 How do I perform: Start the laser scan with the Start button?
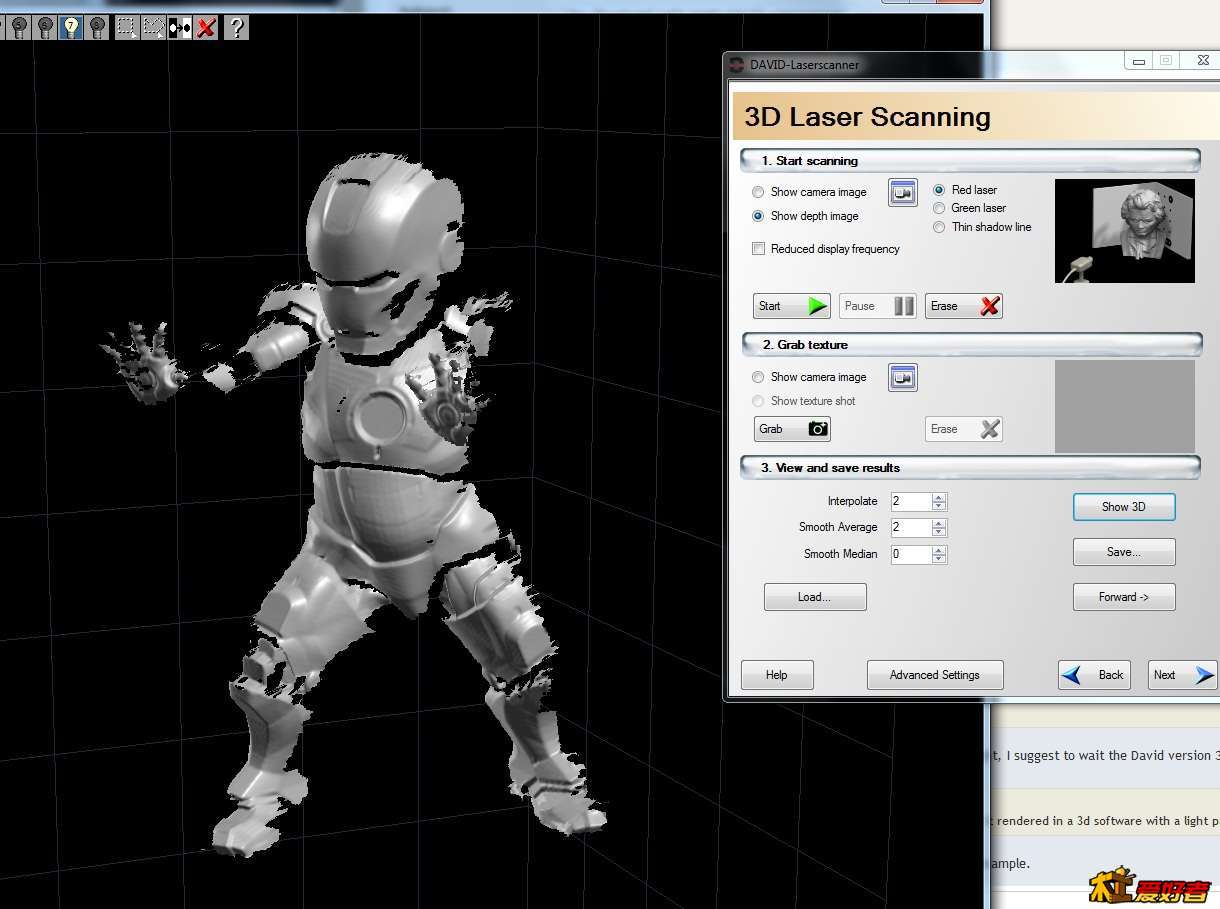pyautogui.click(x=792, y=306)
